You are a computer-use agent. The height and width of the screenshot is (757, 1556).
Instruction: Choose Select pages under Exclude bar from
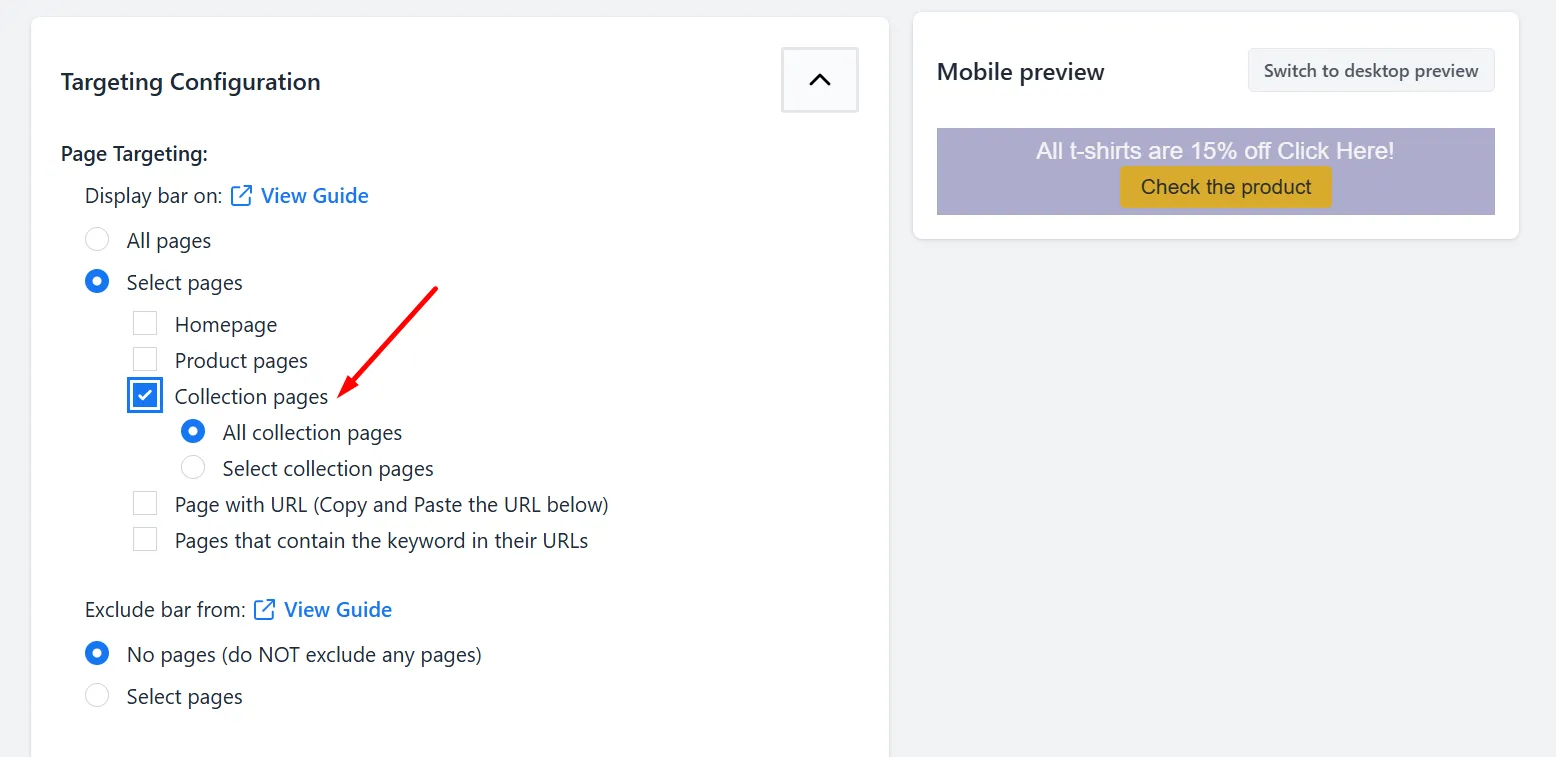click(x=97, y=696)
